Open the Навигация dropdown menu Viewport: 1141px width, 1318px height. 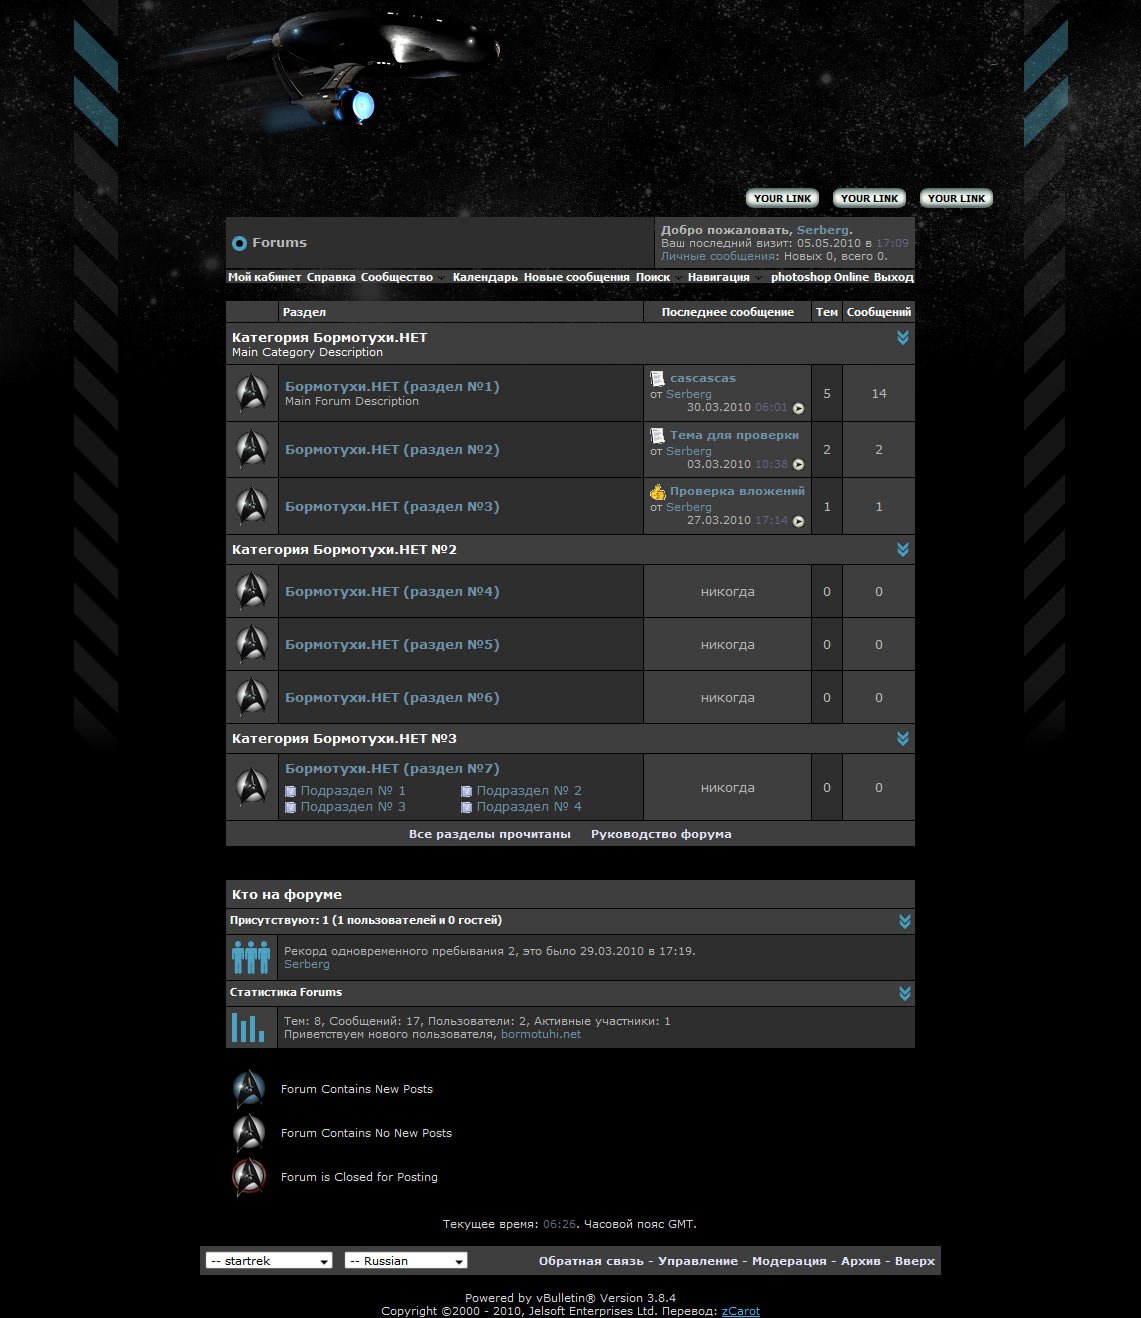click(x=724, y=277)
